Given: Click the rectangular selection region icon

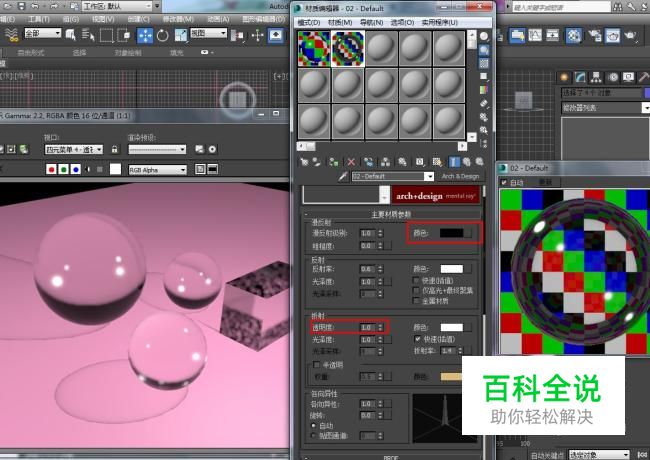Looking at the screenshot, I should pos(107,36).
